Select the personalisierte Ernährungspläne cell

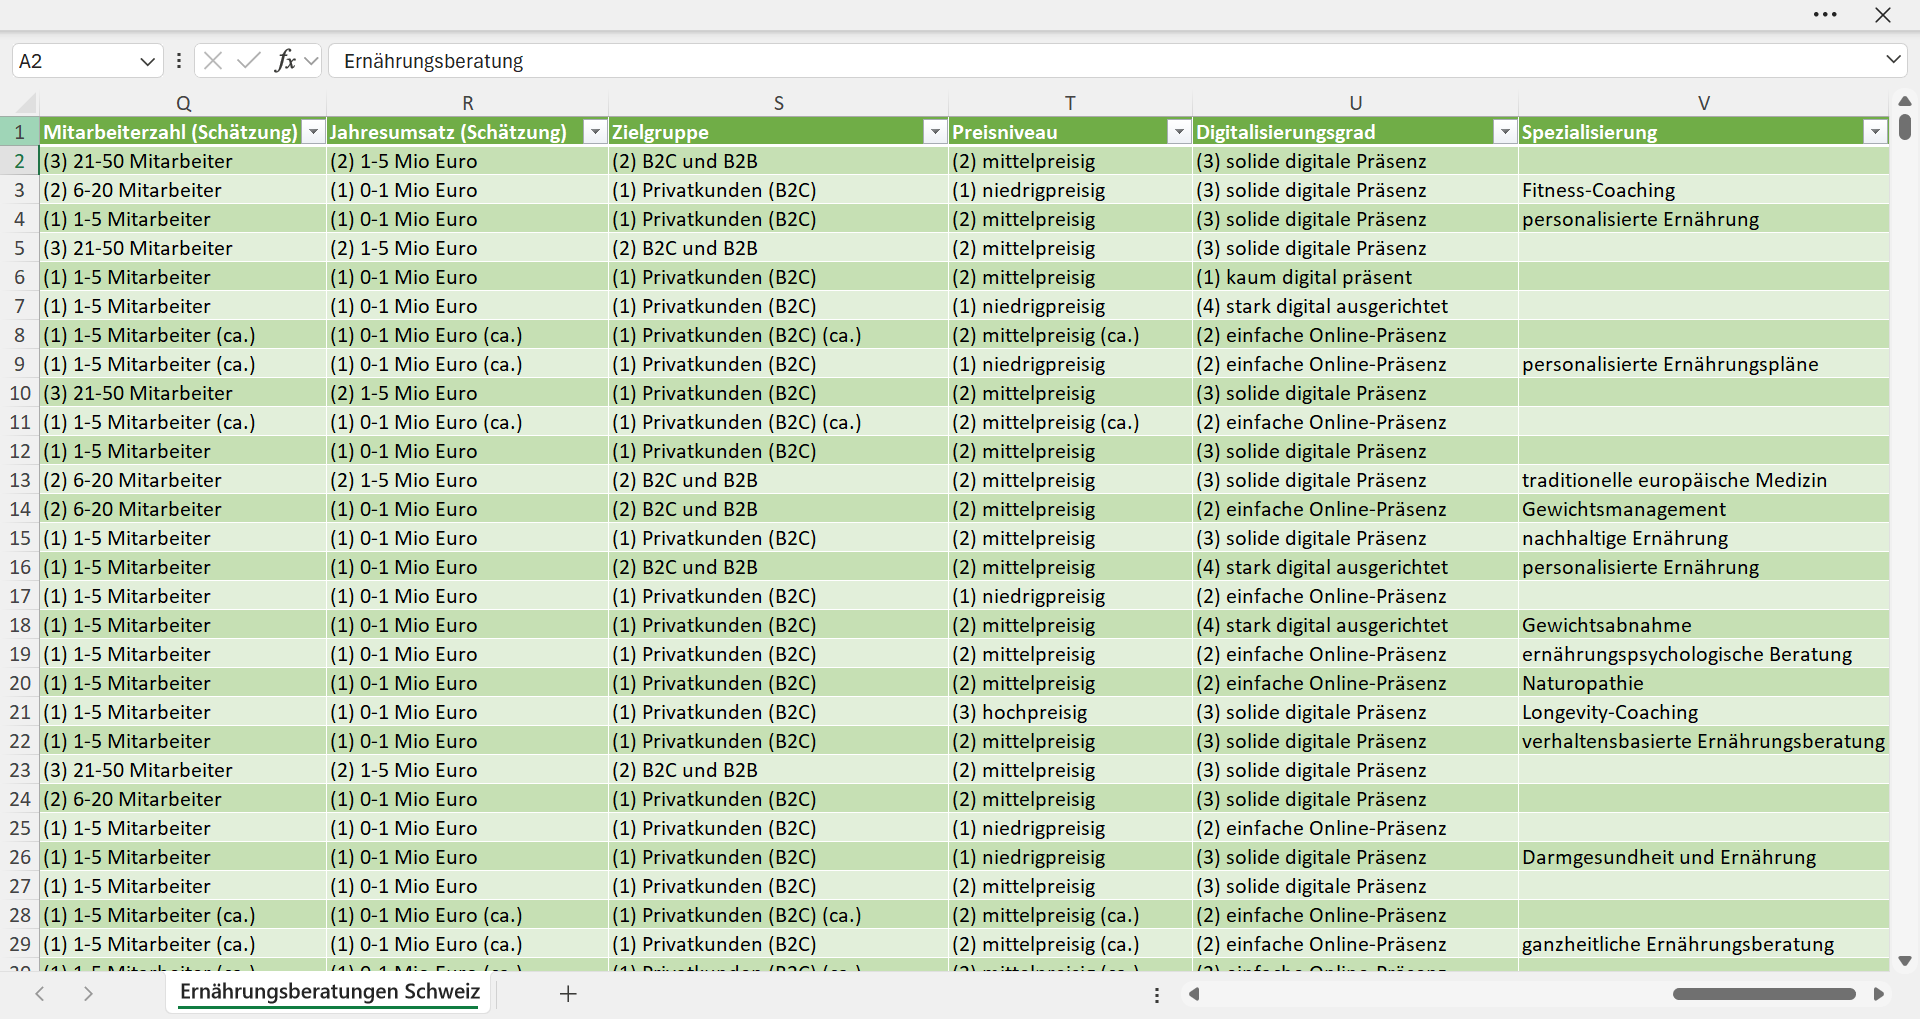pyautogui.click(x=1703, y=364)
